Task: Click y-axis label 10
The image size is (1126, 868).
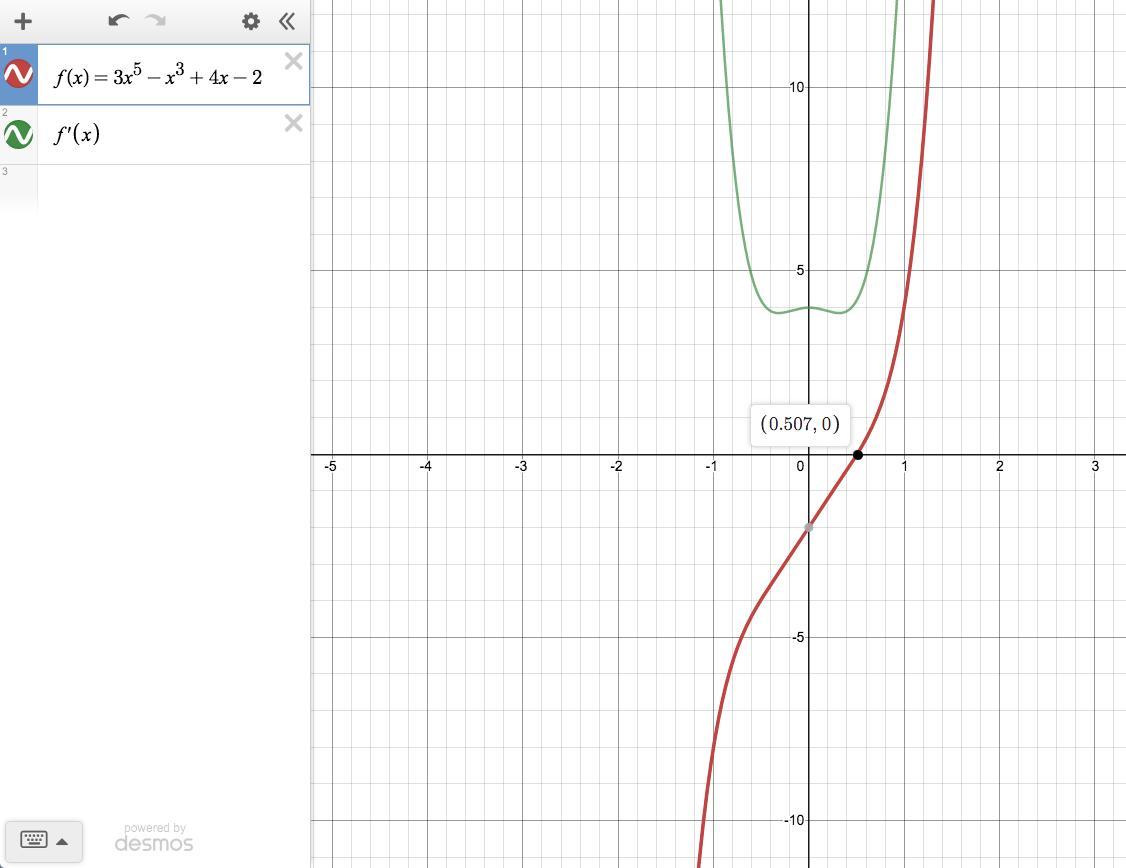Action: point(796,88)
